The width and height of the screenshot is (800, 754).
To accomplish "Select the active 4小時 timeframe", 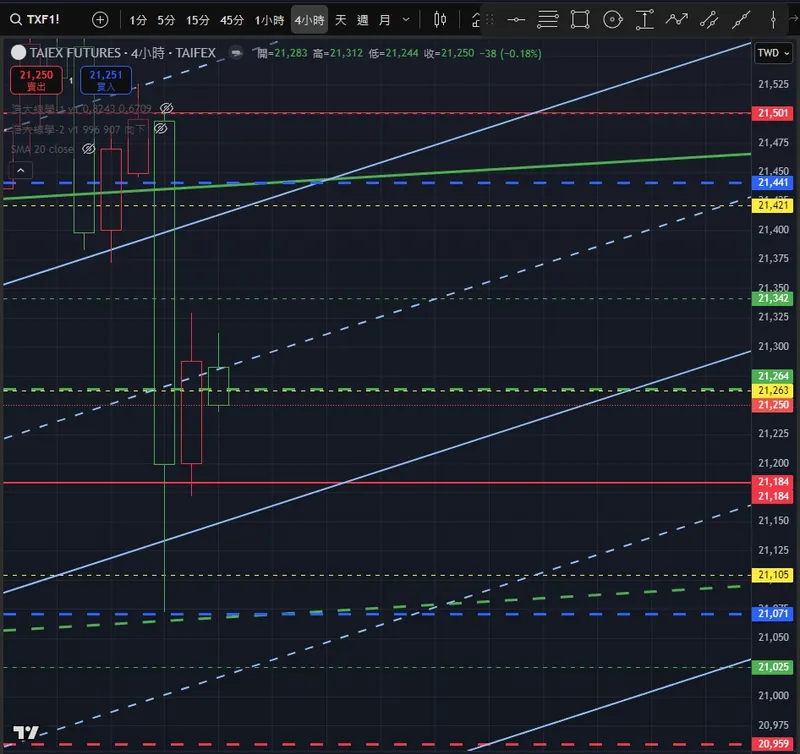I will coord(309,20).
